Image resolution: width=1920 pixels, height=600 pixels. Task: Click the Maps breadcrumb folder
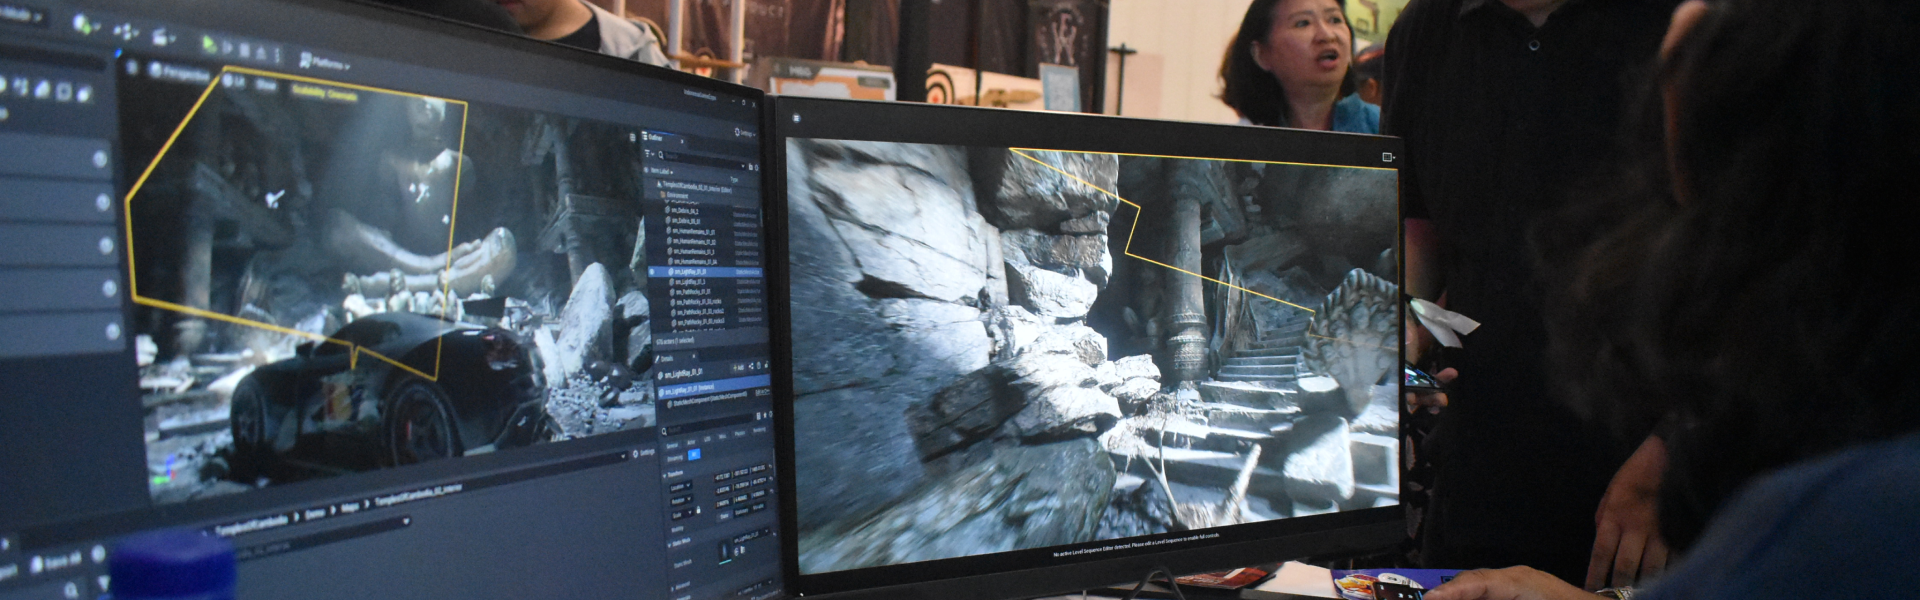tap(350, 508)
